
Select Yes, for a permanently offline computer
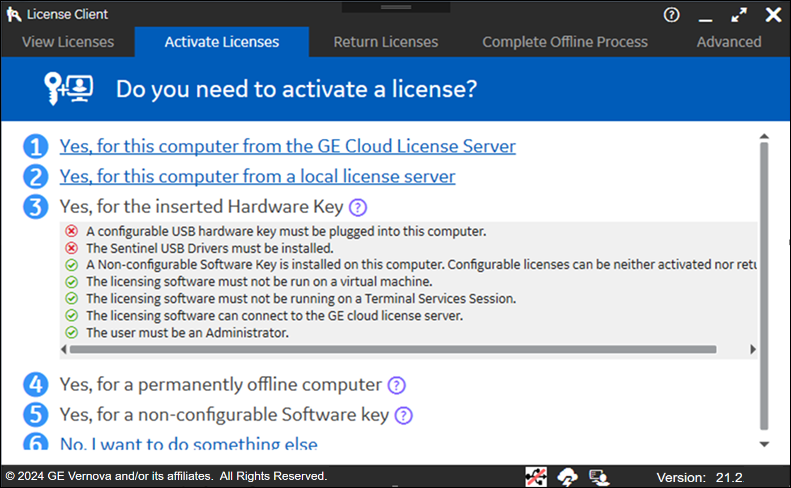(220, 385)
